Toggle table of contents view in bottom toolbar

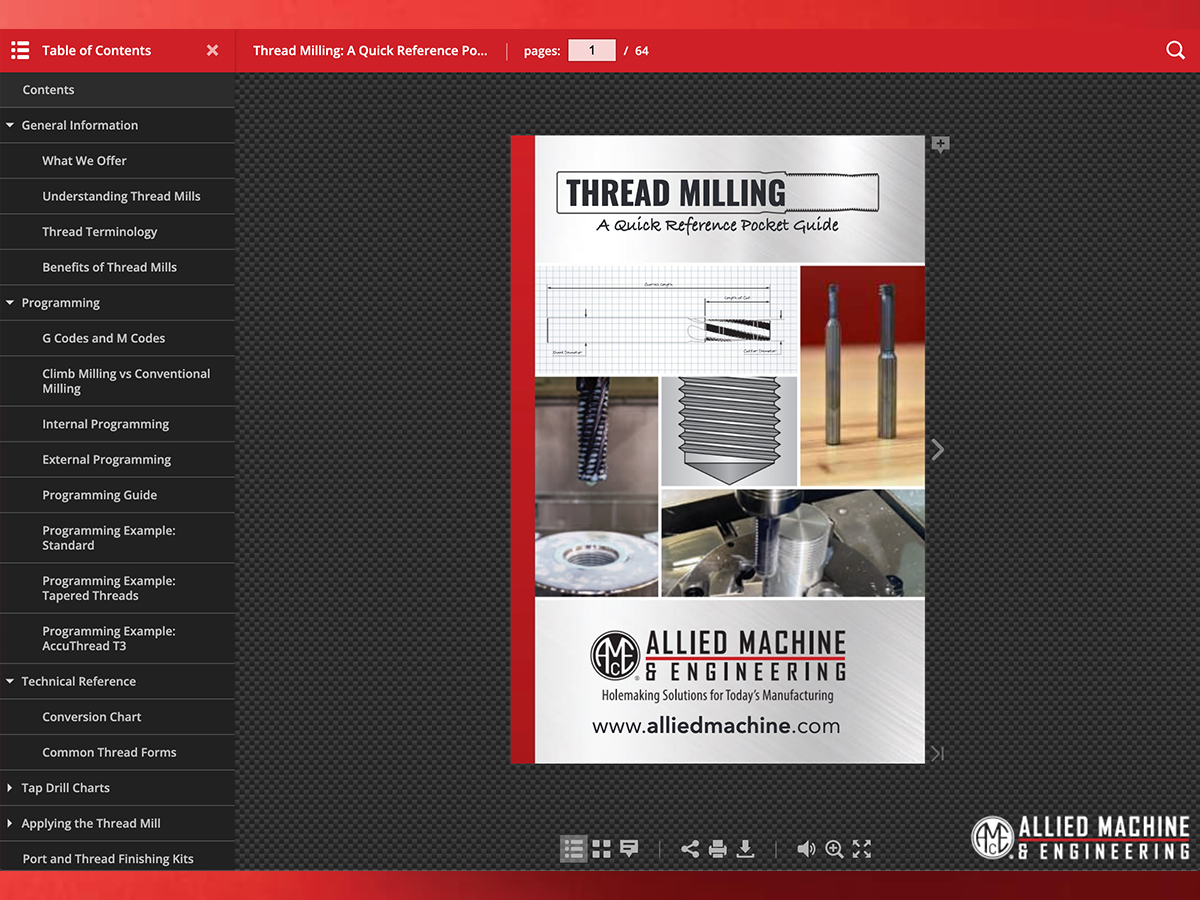tap(573, 849)
